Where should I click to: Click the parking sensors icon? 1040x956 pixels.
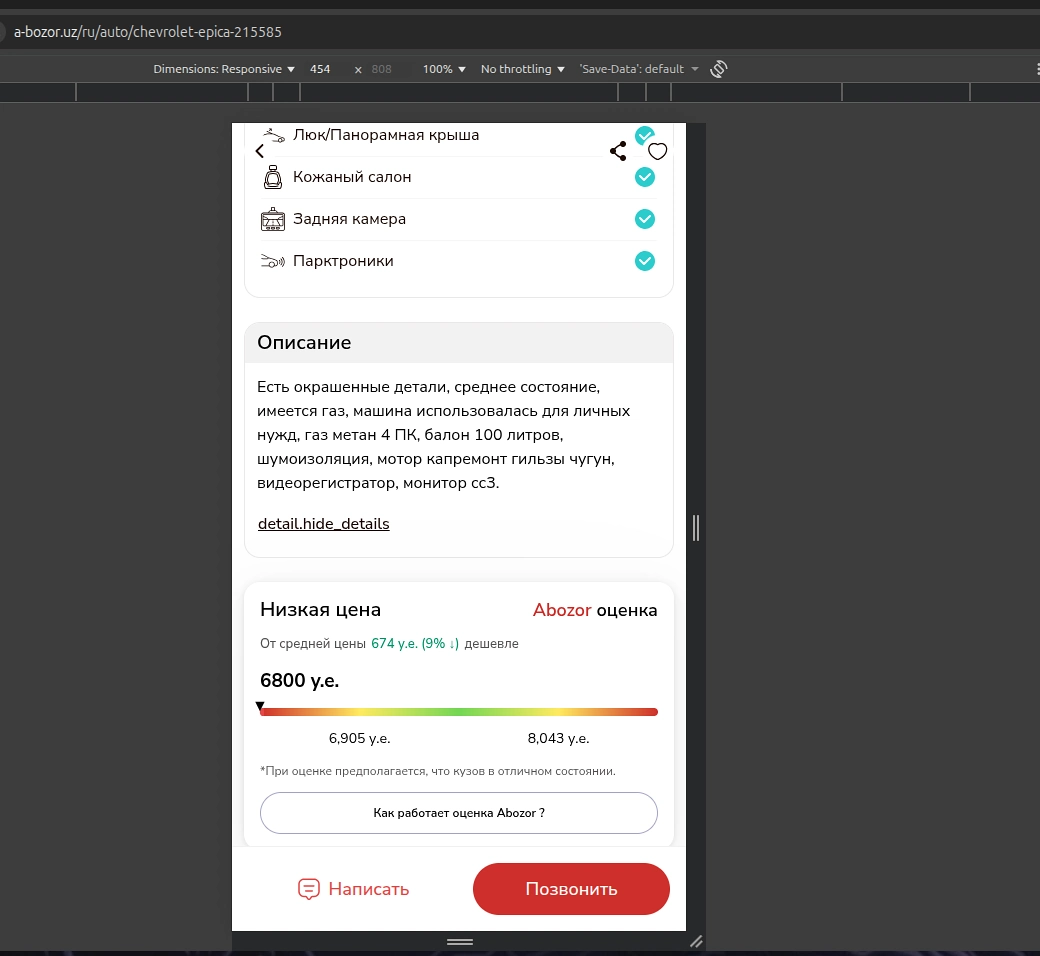(x=273, y=261)
